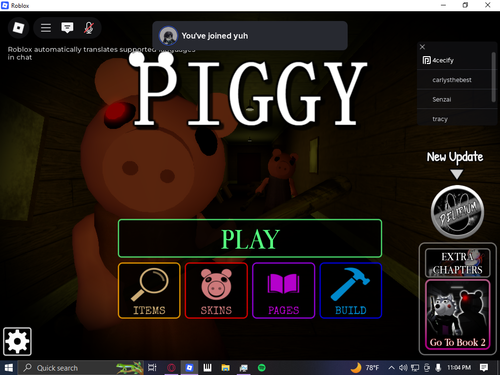Open Opera browser from taskbar
The width and height of the screenshot is (500, 375).
tap(171, 368)
